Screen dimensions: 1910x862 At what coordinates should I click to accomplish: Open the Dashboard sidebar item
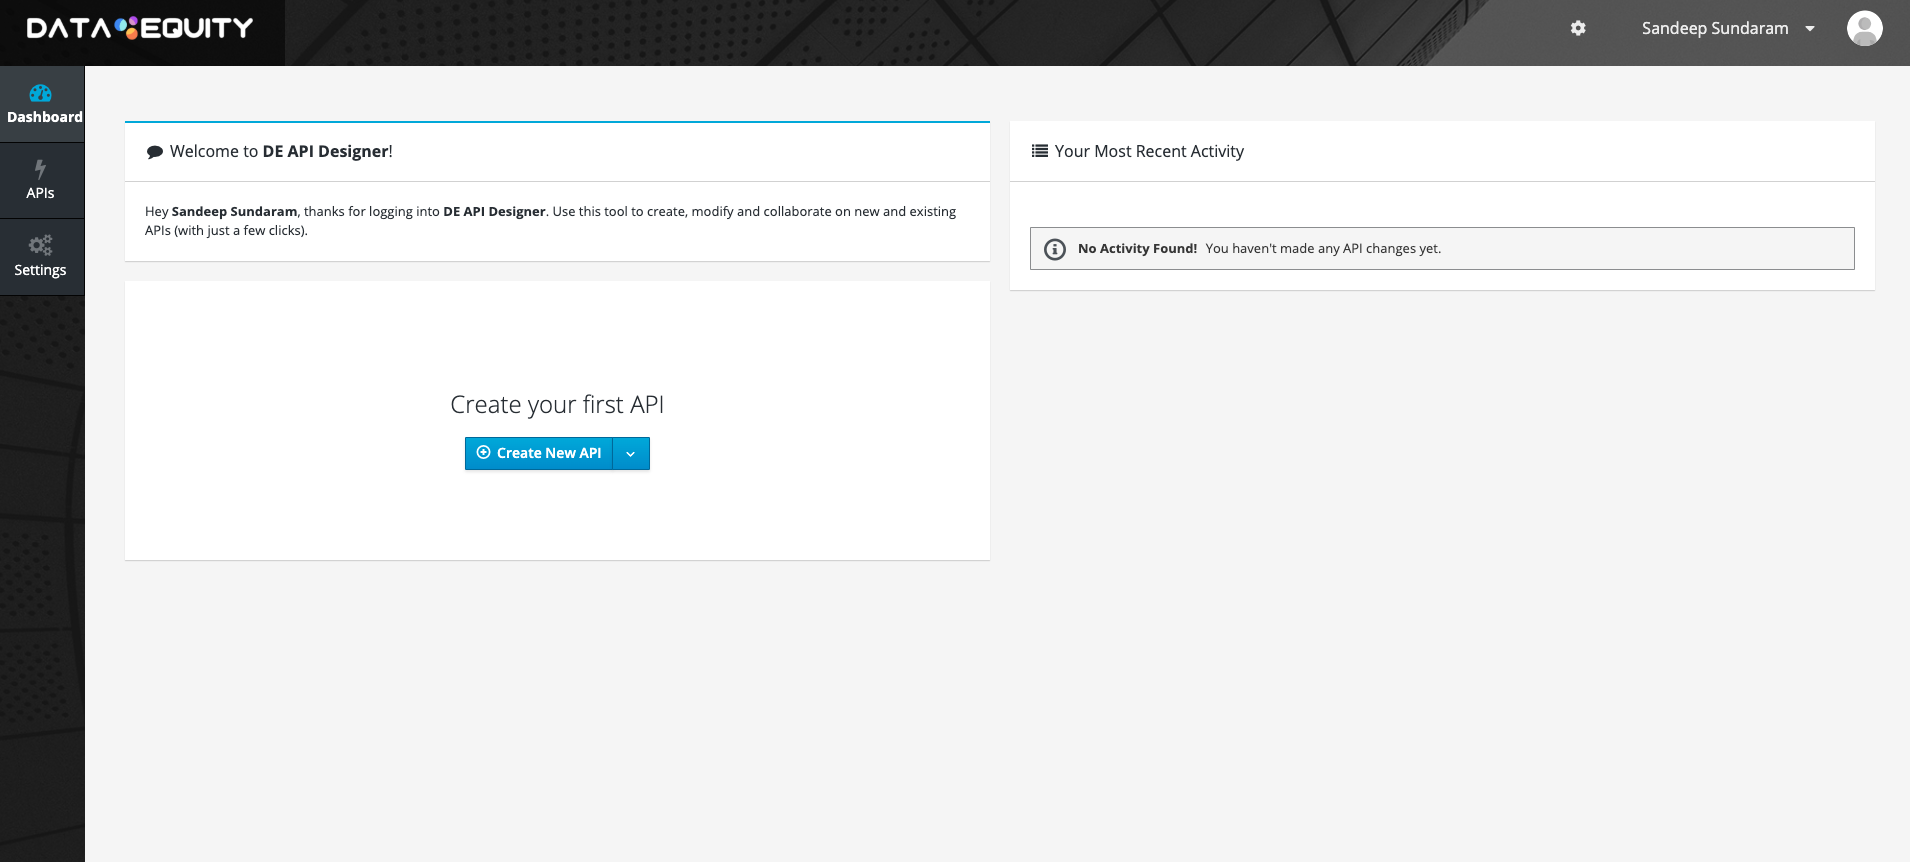click(42, 104)
